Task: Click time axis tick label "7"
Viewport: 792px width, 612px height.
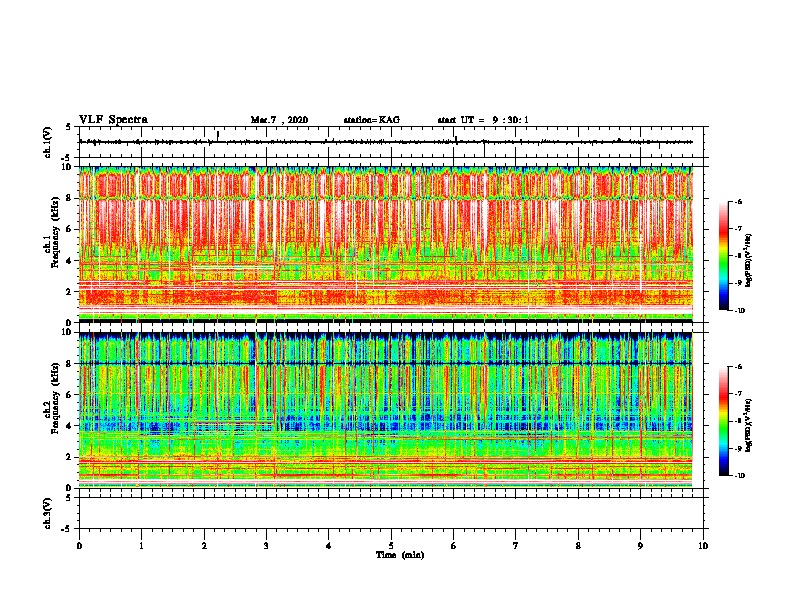Action: (516, 545)
